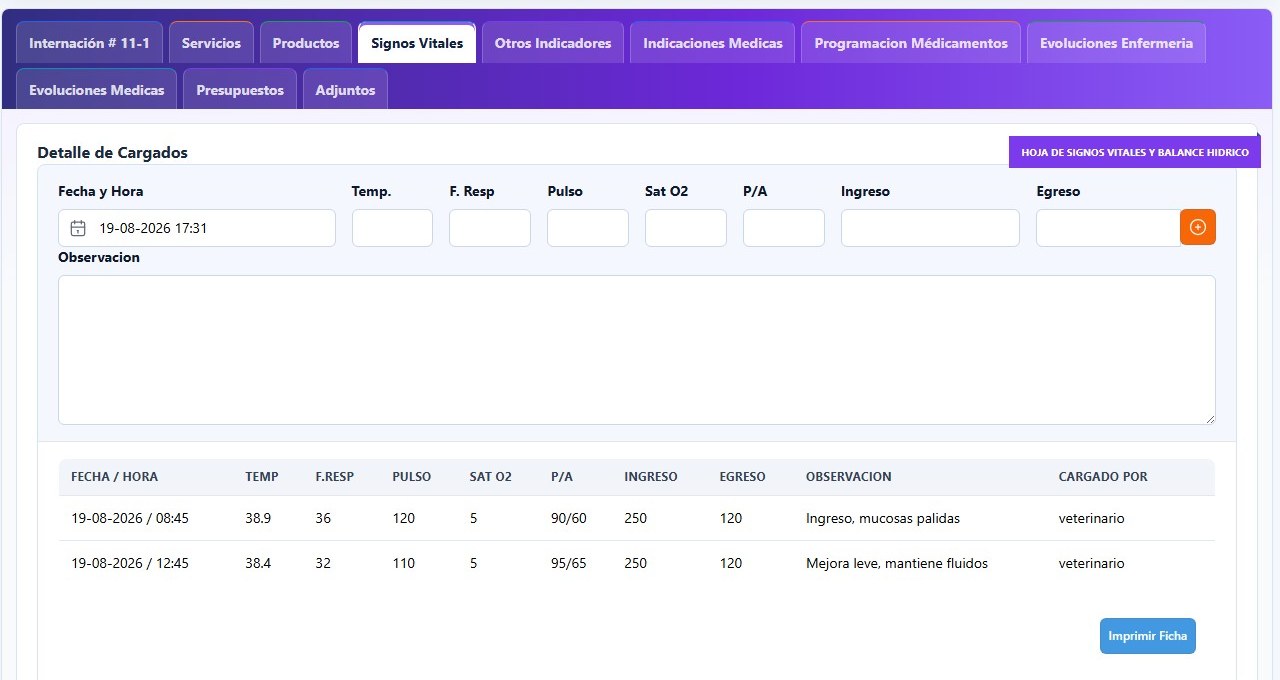The width and height of the screenshot is (1280, 680).
Task: Click the Imprimir Ficha button
Action: pyautogui.click(x=1148, y=636)
